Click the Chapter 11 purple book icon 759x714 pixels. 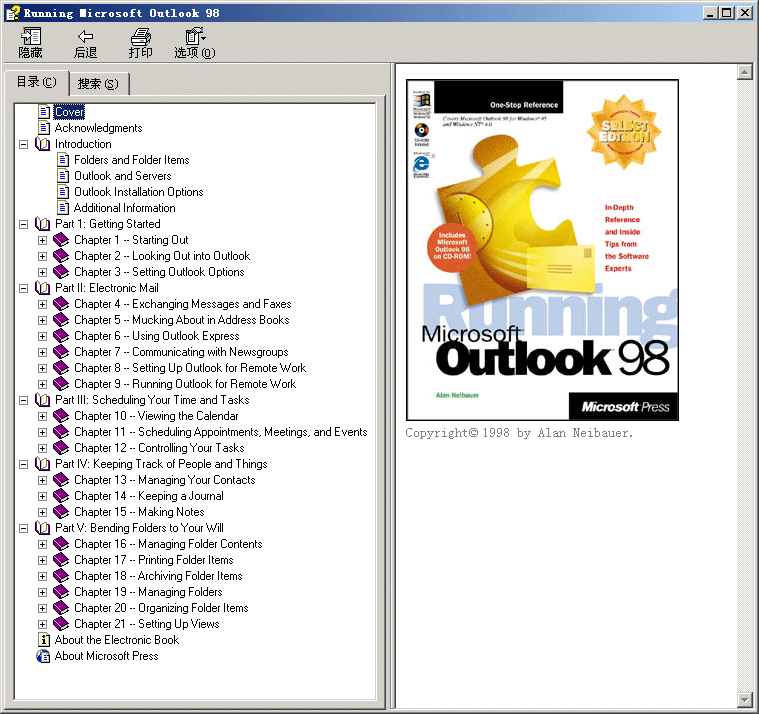tap(61, 431)
